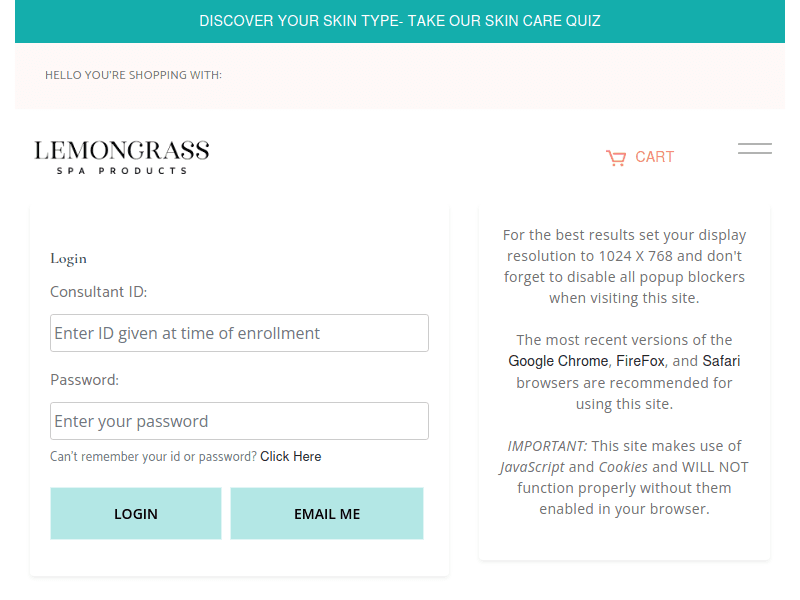Click the Password label text
The width and height of the screenshot is (800, 600).
85,380
